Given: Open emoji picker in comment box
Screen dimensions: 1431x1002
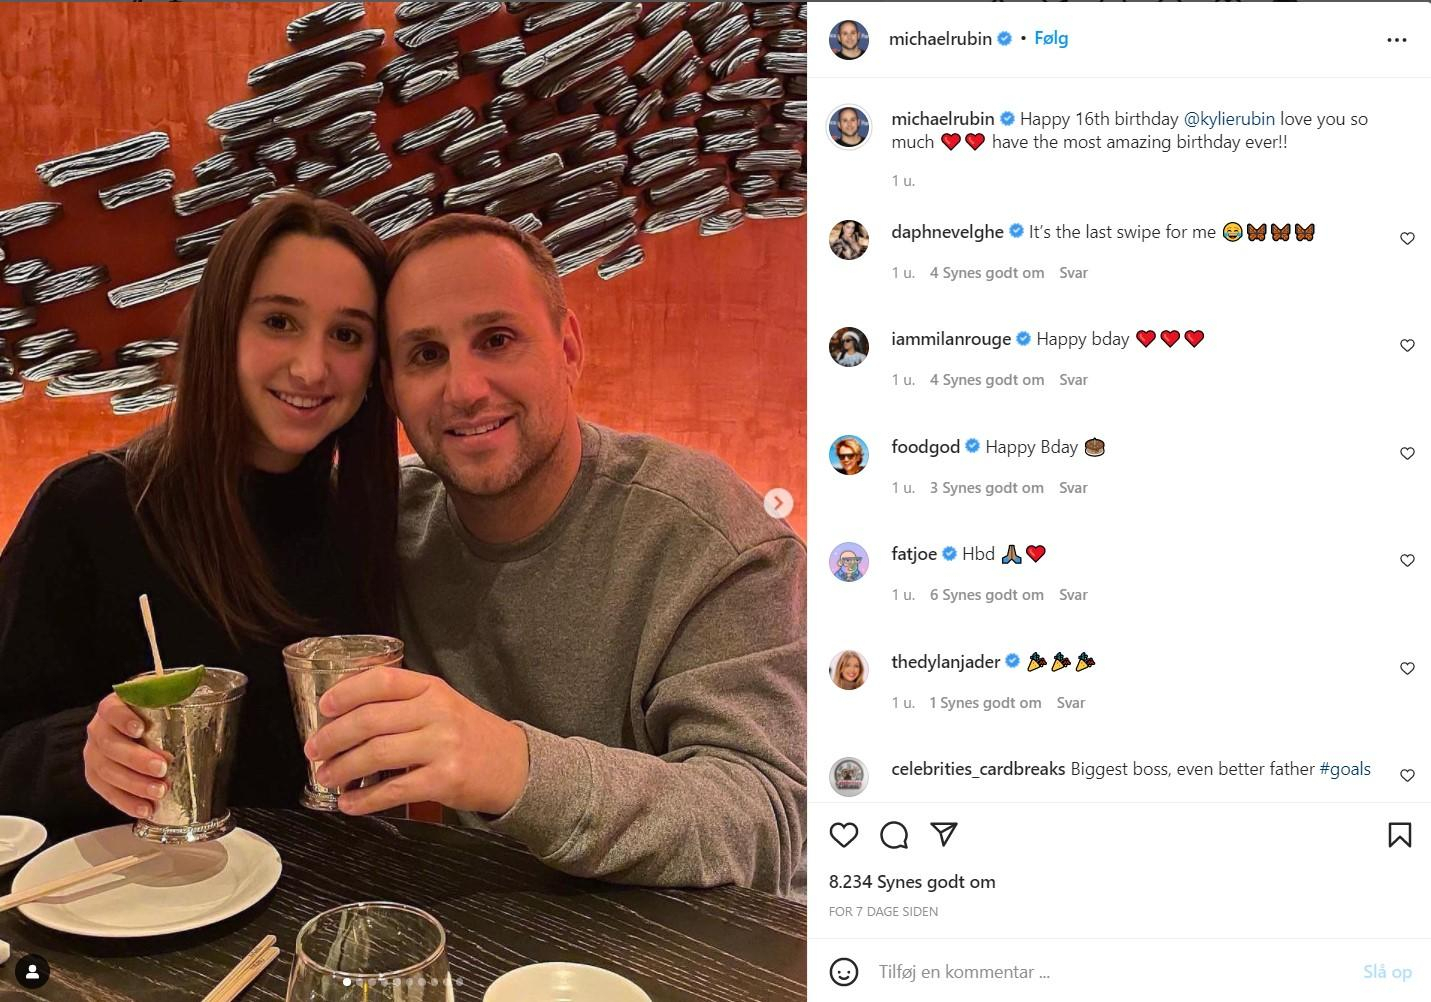Looking at the screenshot, I should pos(844,972).
